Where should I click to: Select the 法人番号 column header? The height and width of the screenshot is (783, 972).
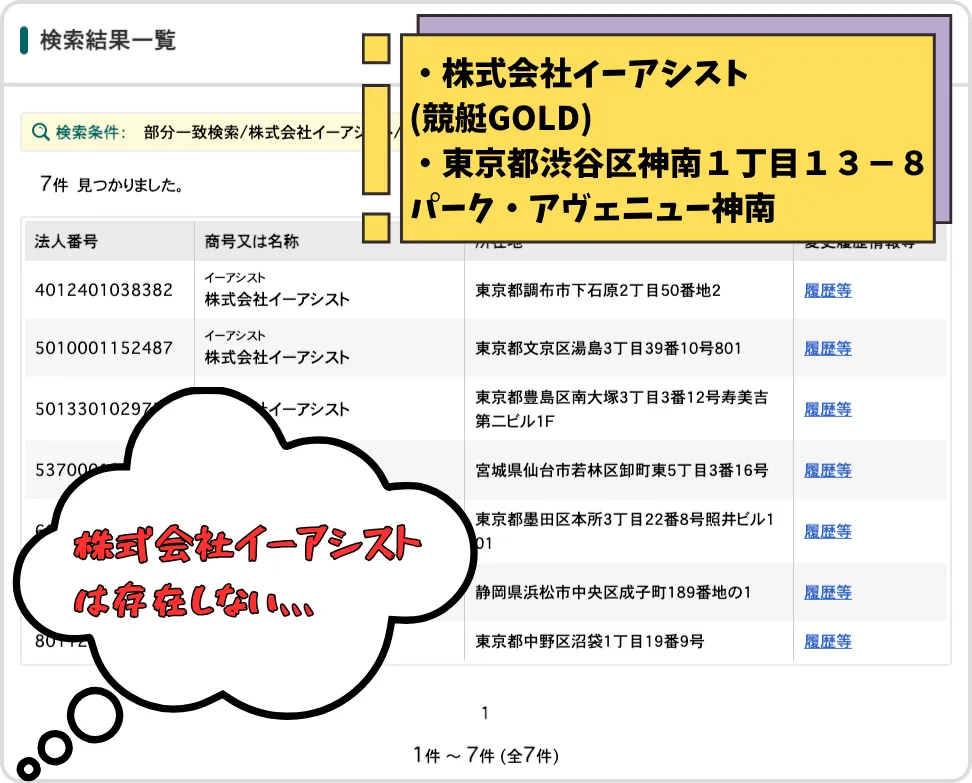pos(65,240)
